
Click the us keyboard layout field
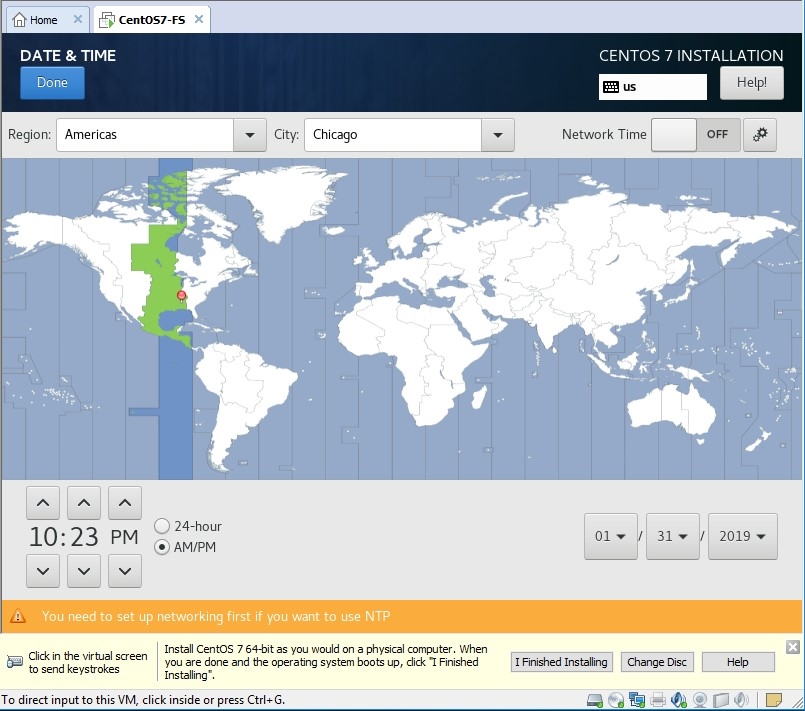[x=652, y=87]
